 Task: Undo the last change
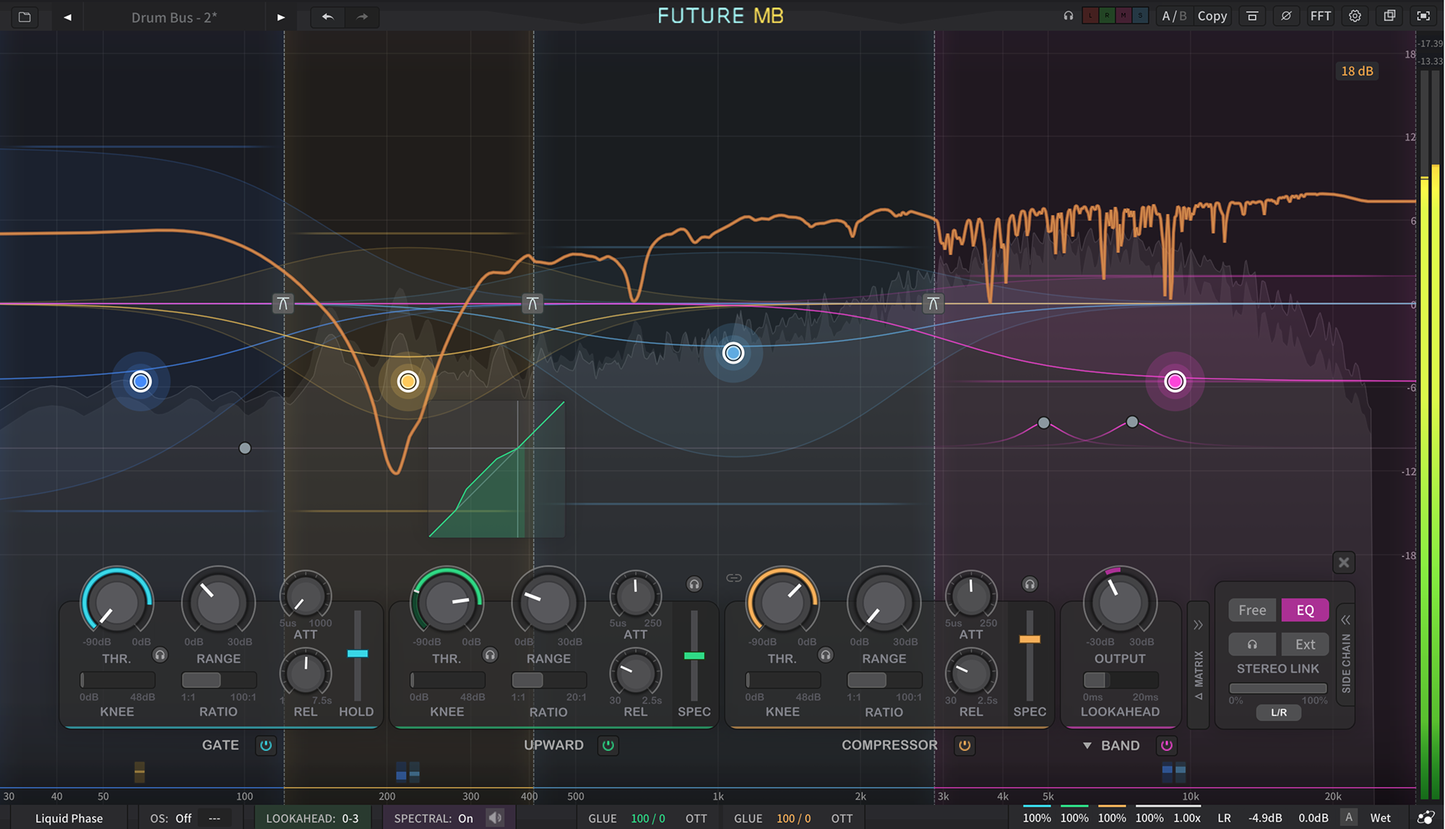click(328, 16)
